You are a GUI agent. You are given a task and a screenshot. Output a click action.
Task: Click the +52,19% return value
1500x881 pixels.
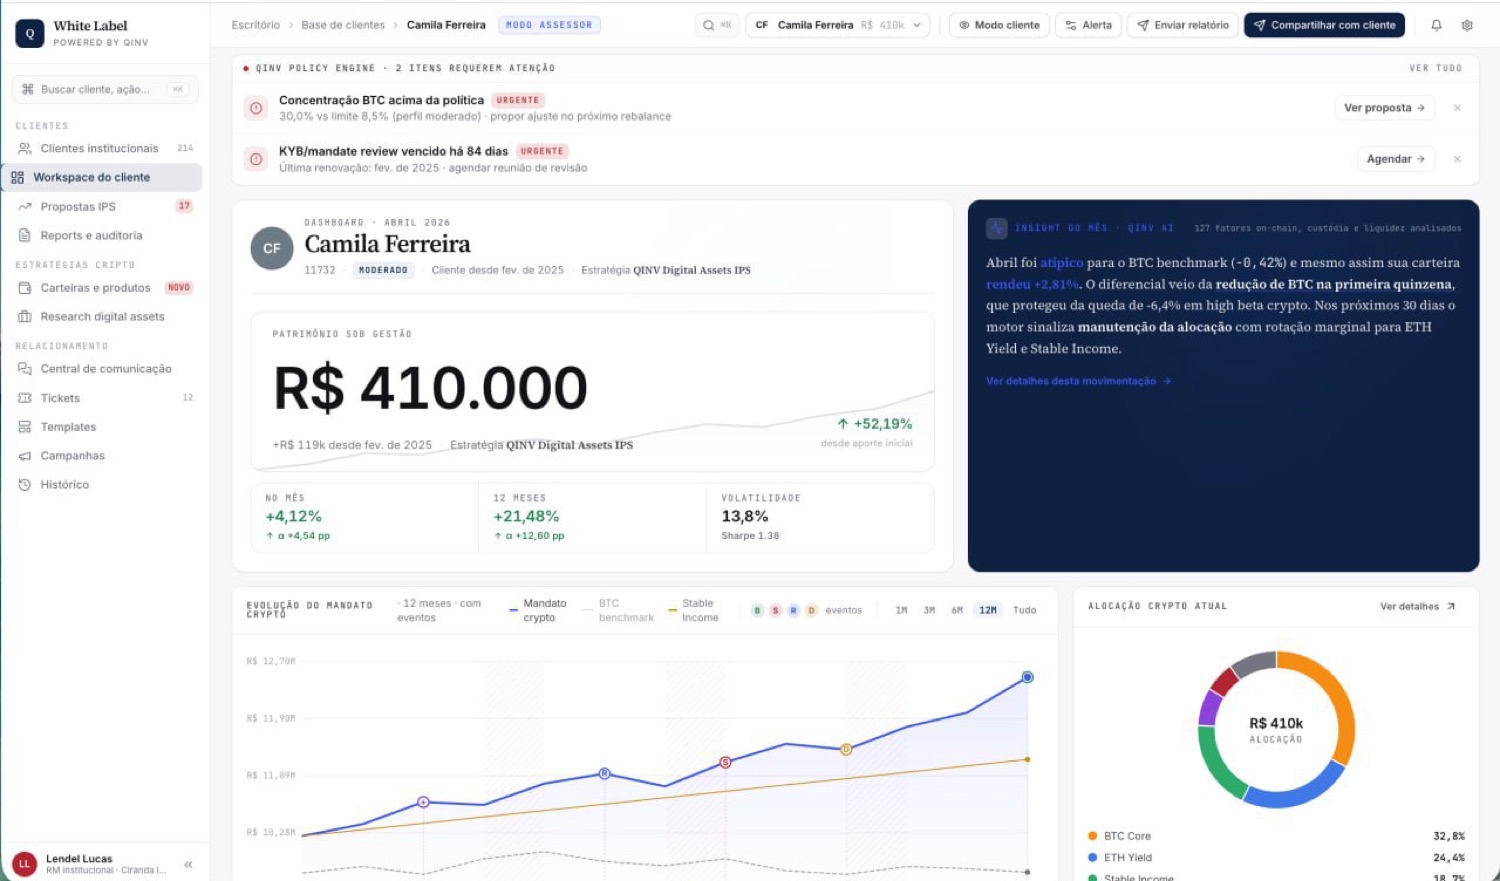coord(875,424)
